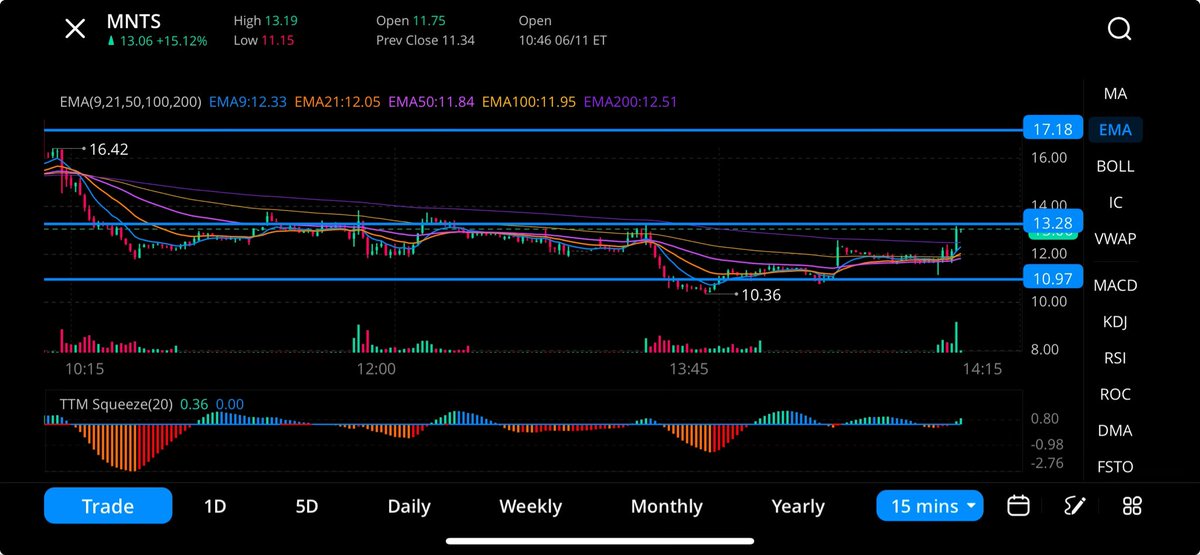
Task: Switch to the Weekly timeframe tab
Action: (530, 506)
